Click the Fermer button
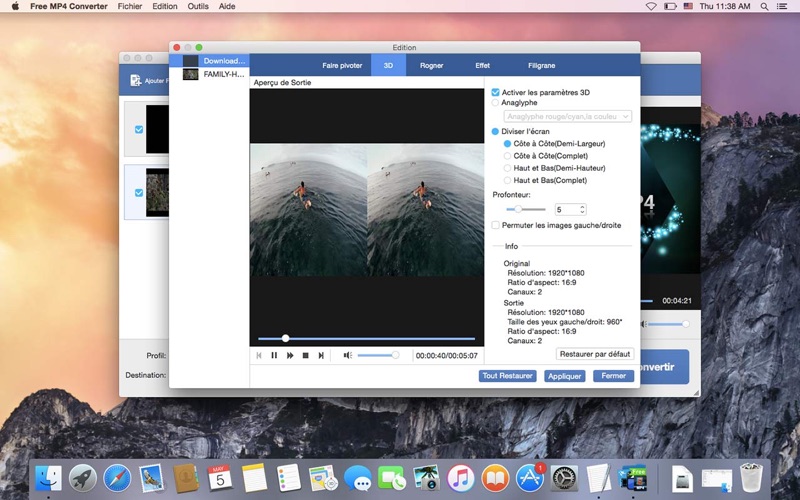800x500 pixels. click(x=613, y=376)
